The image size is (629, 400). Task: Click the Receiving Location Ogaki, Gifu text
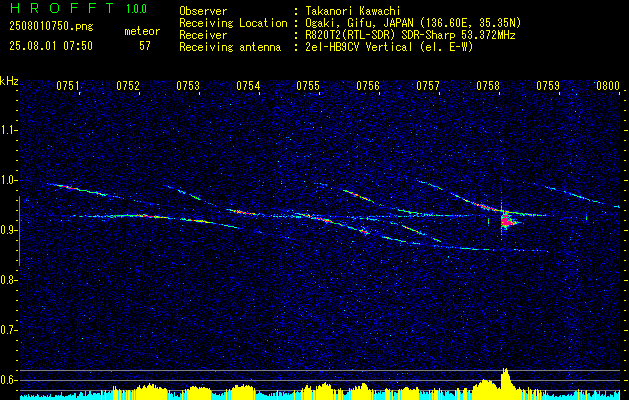pyautogui.click(x=413, y=23)
